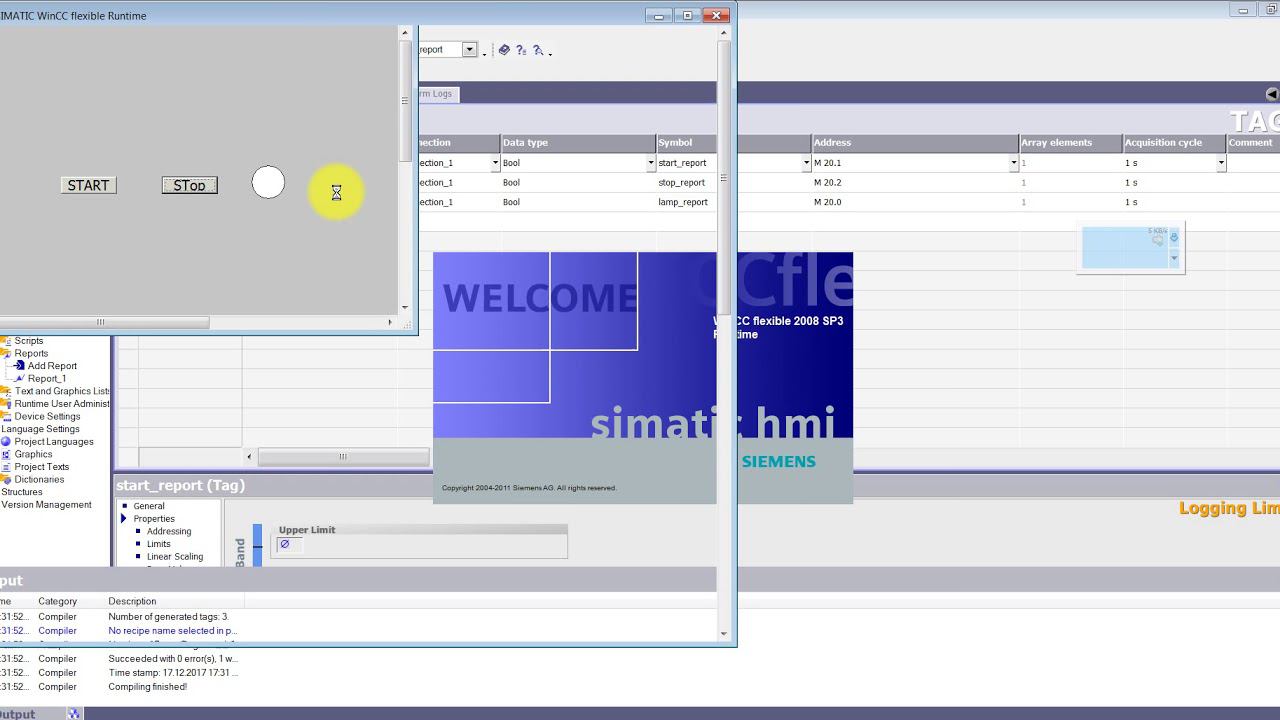Open the Address dropdown for M 20.1

pyautogui.click(x=1013, y=163)
